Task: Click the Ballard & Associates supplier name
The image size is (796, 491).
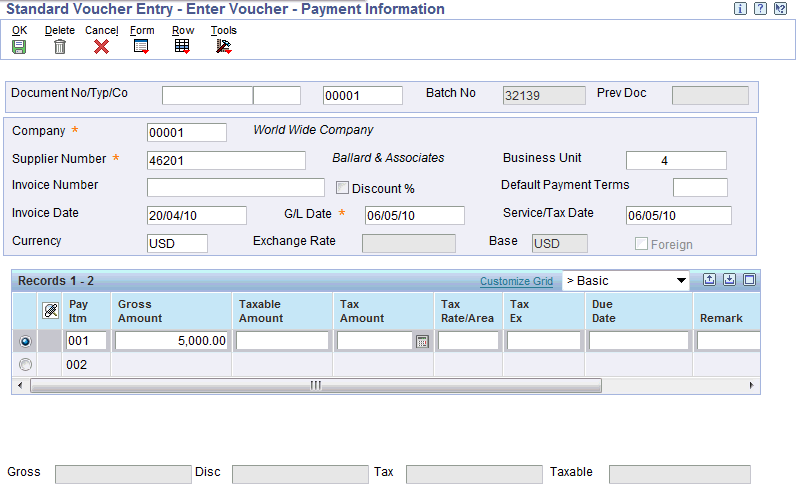Action: coord(388,158)
